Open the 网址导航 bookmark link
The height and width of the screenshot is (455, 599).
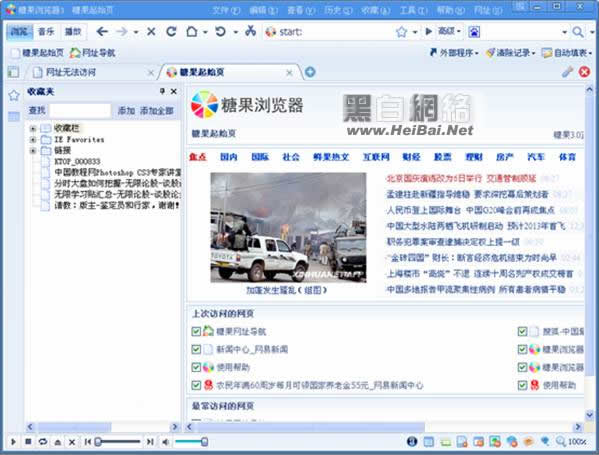pyautogui.click(x=92, y=53)
